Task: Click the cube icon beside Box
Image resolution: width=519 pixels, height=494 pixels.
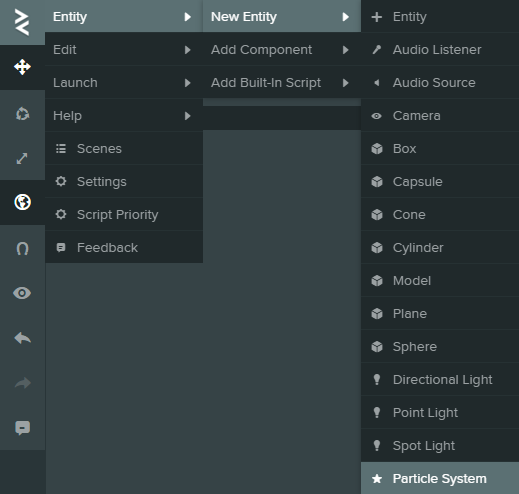Action: click(377, 149)
